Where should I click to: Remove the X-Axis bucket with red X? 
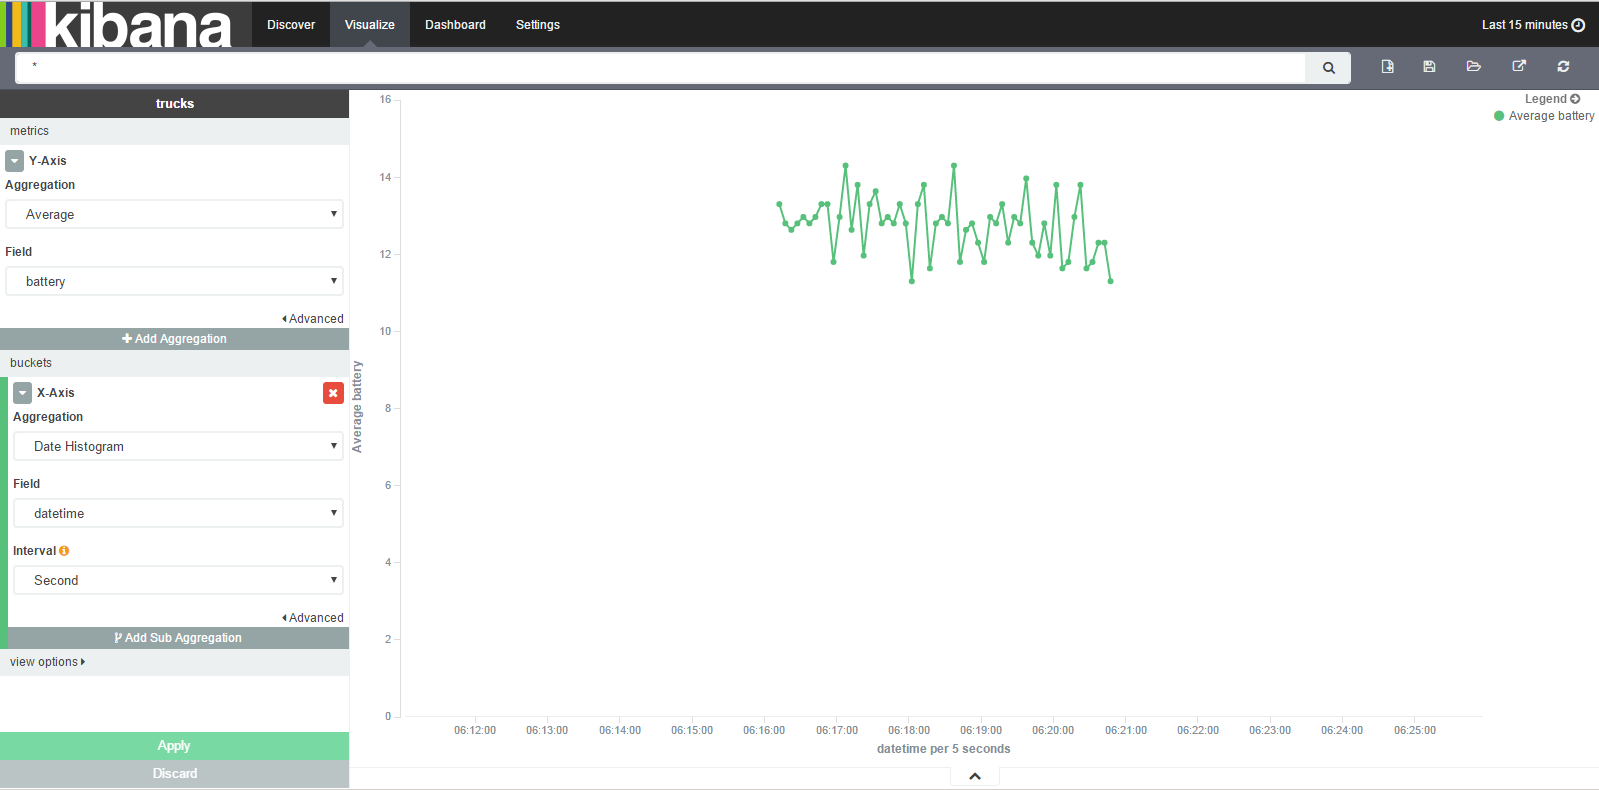coord(333,393)
